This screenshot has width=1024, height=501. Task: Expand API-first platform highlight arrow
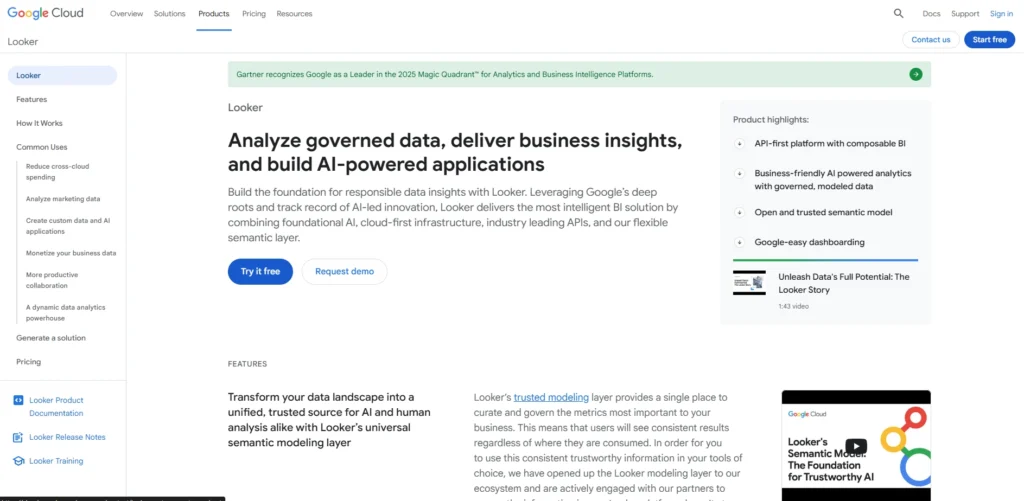click(739, 144)
